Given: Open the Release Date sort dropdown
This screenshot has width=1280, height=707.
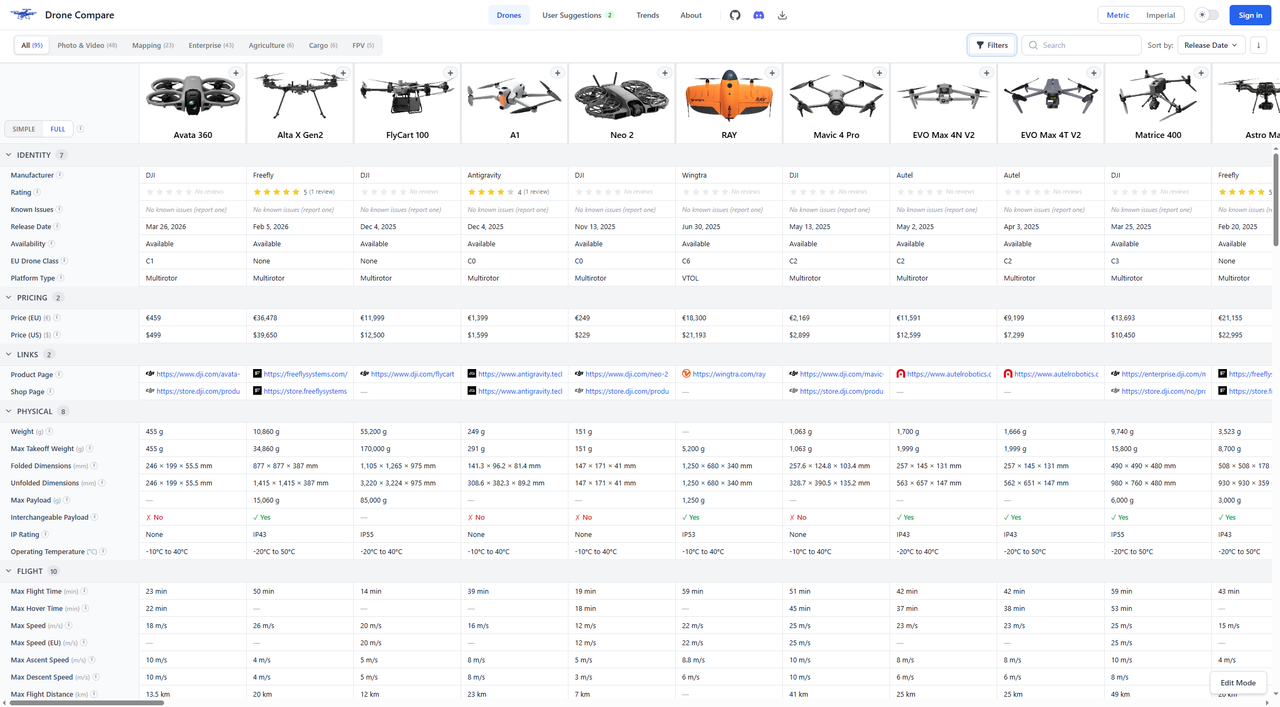Looking at the screenshot, I should [x=1211, y=45].
